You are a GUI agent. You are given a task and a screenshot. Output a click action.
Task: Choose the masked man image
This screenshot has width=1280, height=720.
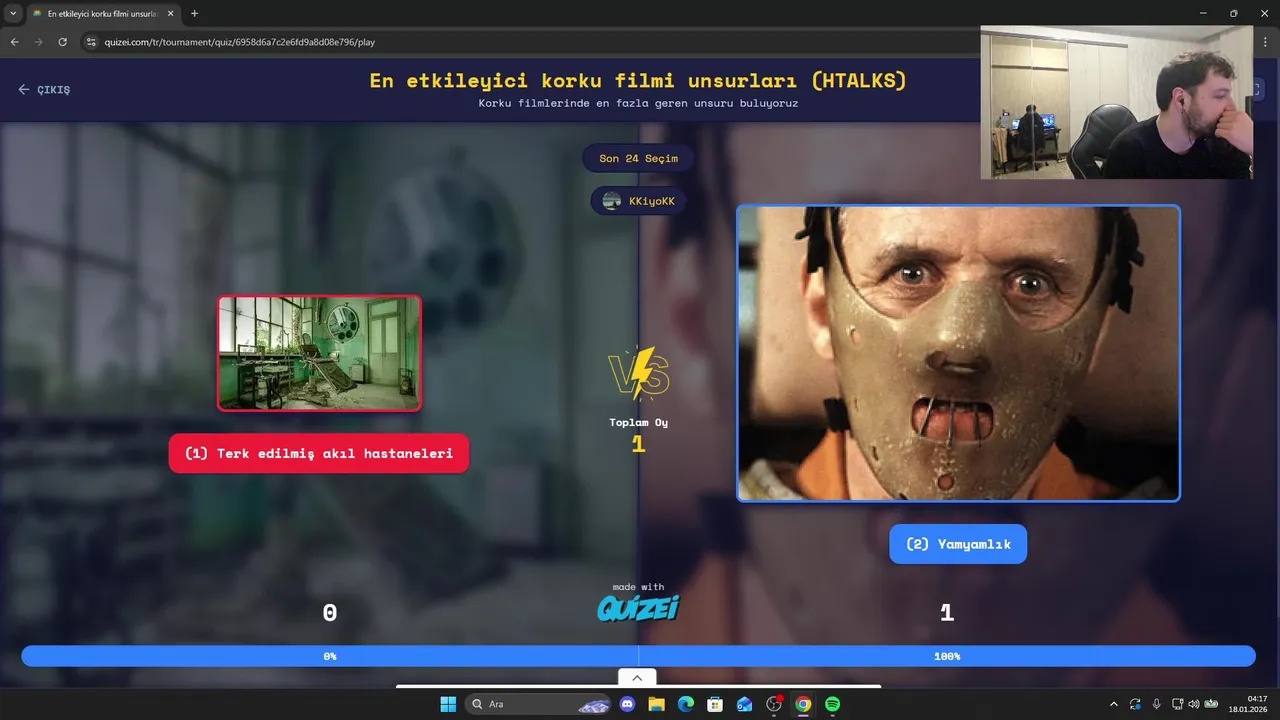pos(958,353)
